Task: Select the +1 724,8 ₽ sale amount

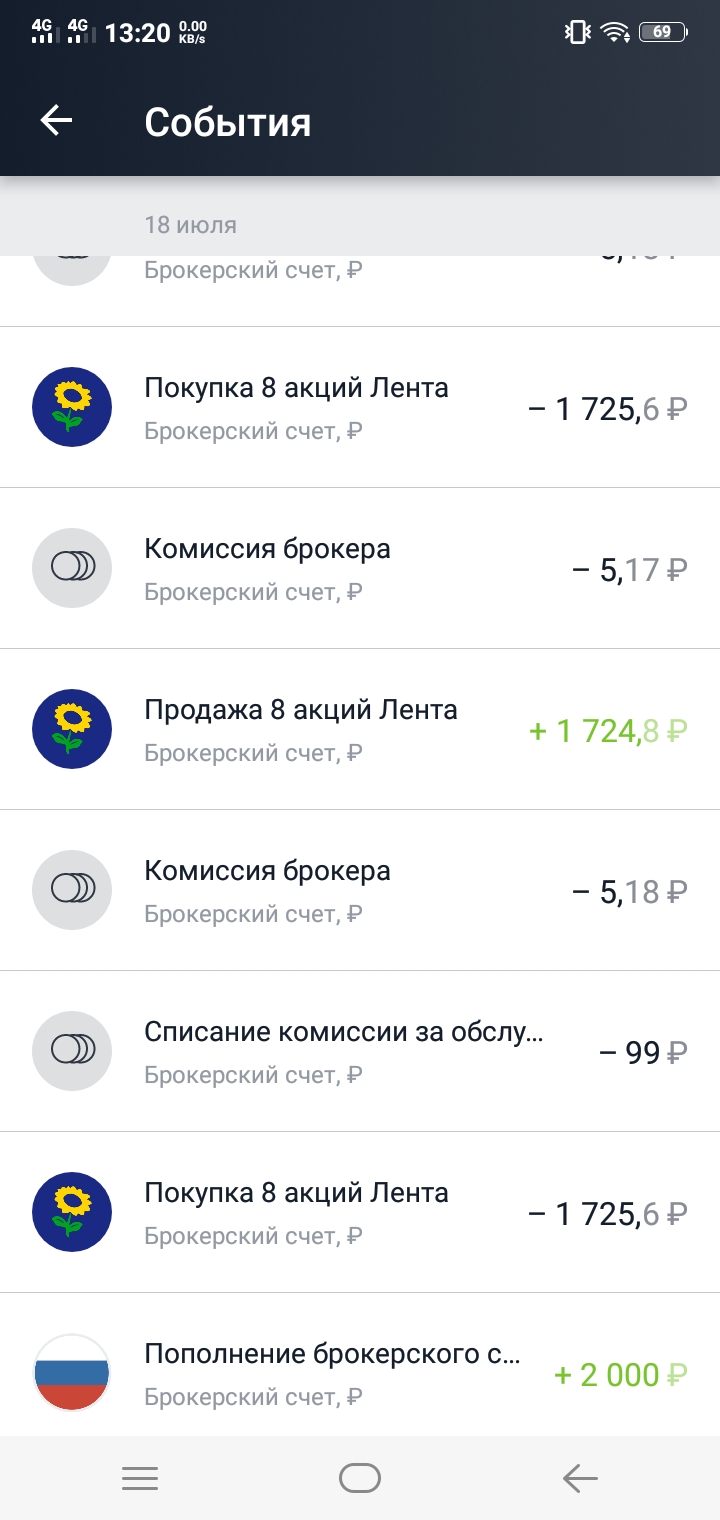Action: (x=608, y=731)
